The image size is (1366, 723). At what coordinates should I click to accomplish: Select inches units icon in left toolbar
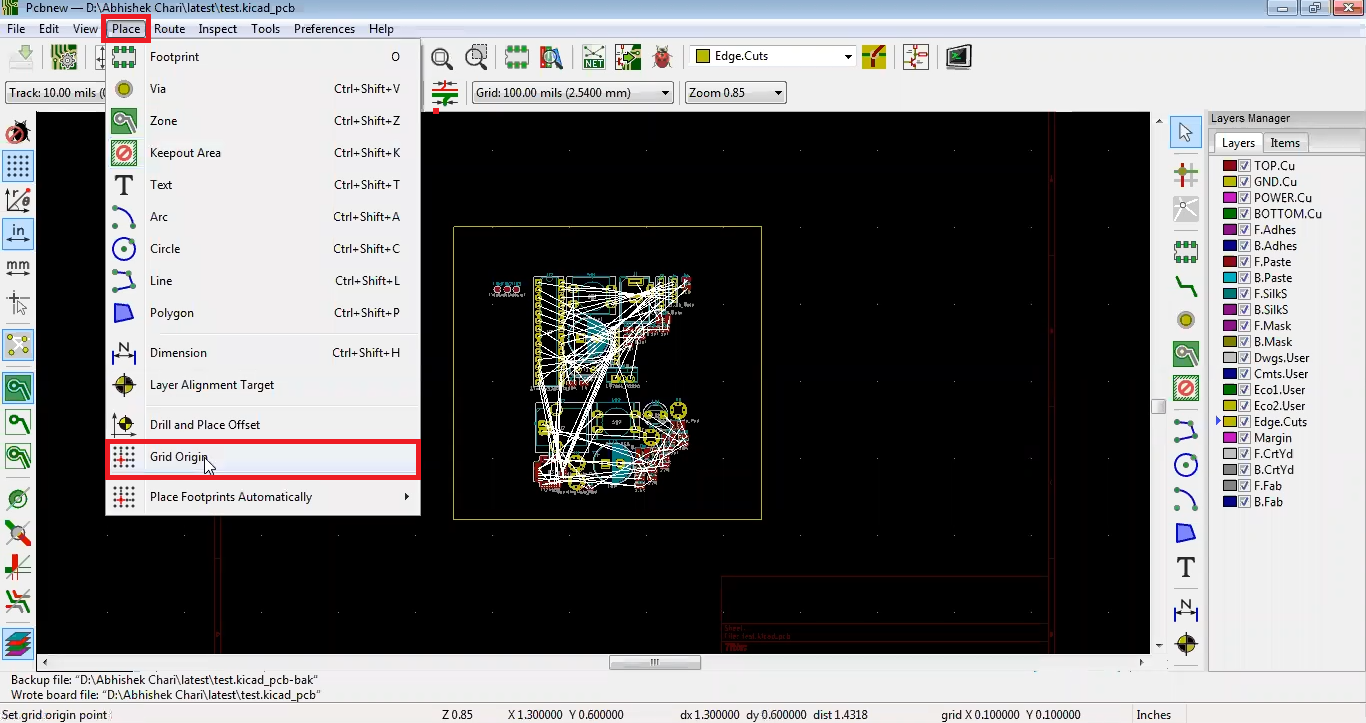click(18, 233)
